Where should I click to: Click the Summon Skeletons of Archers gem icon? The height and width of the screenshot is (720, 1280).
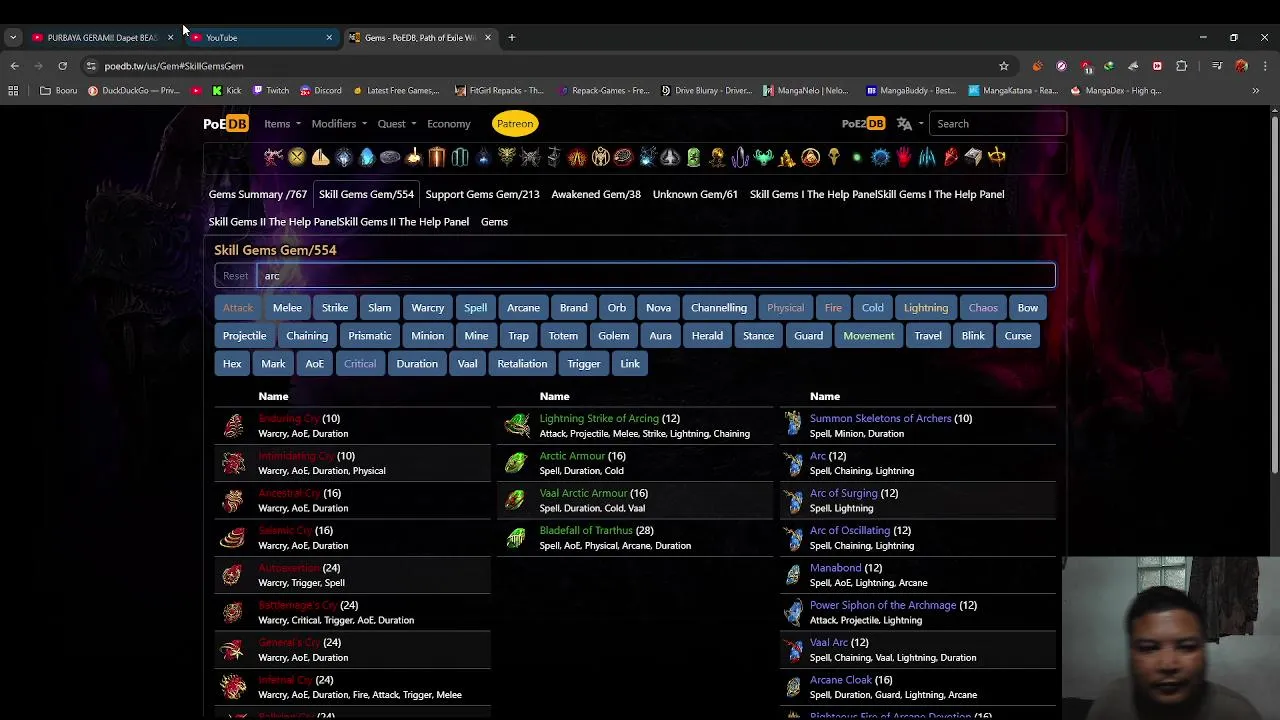coord(793,426)
